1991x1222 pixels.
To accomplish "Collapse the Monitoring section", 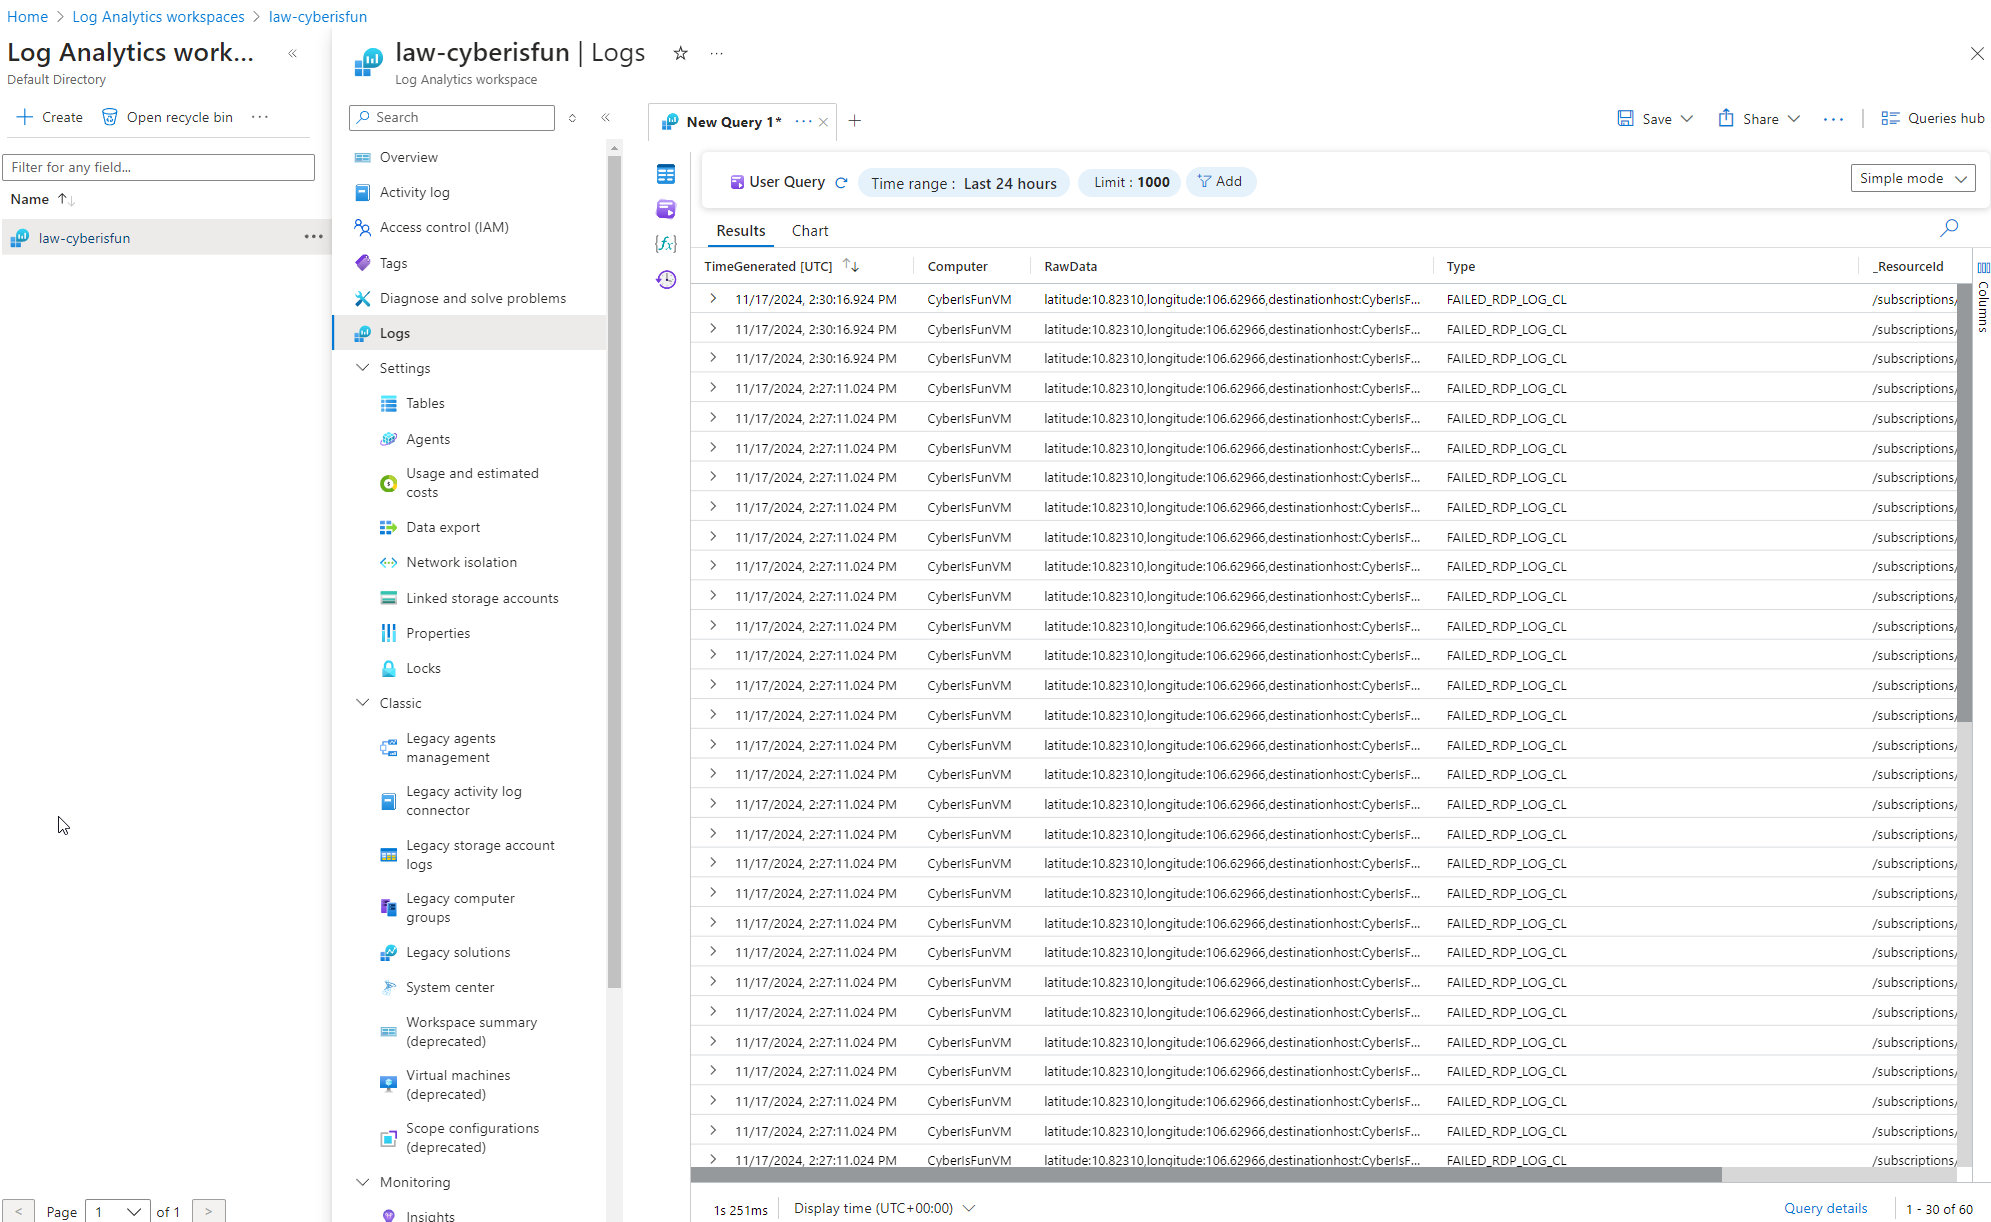I will pyautogui.click(x=363, y=1182).
